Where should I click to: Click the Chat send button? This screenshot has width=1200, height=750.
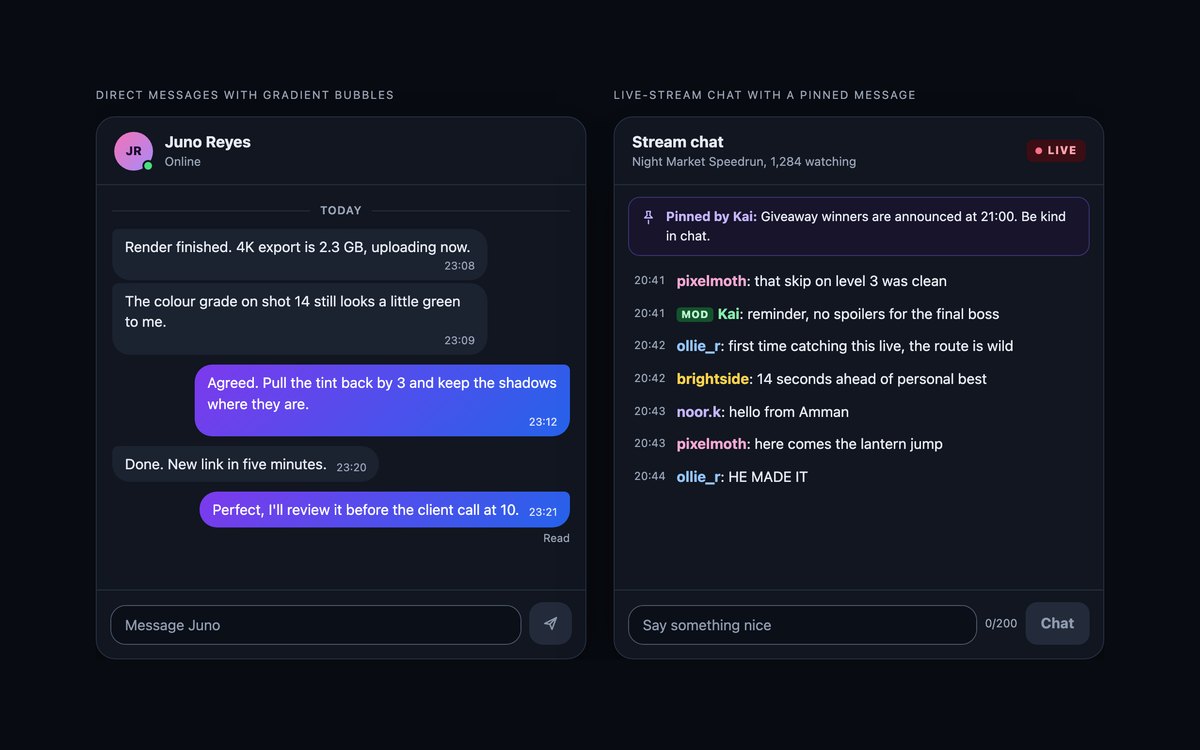coord(1057,623)
